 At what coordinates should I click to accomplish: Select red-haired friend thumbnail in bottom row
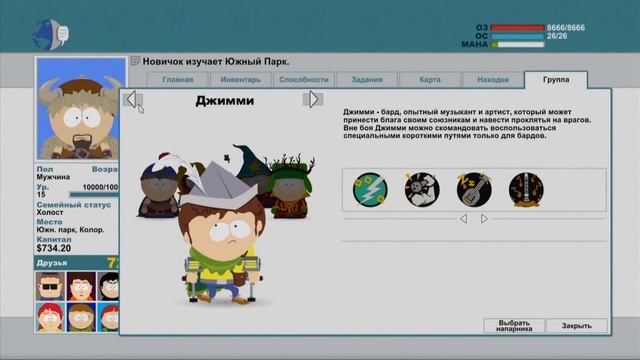click(50, 317)
